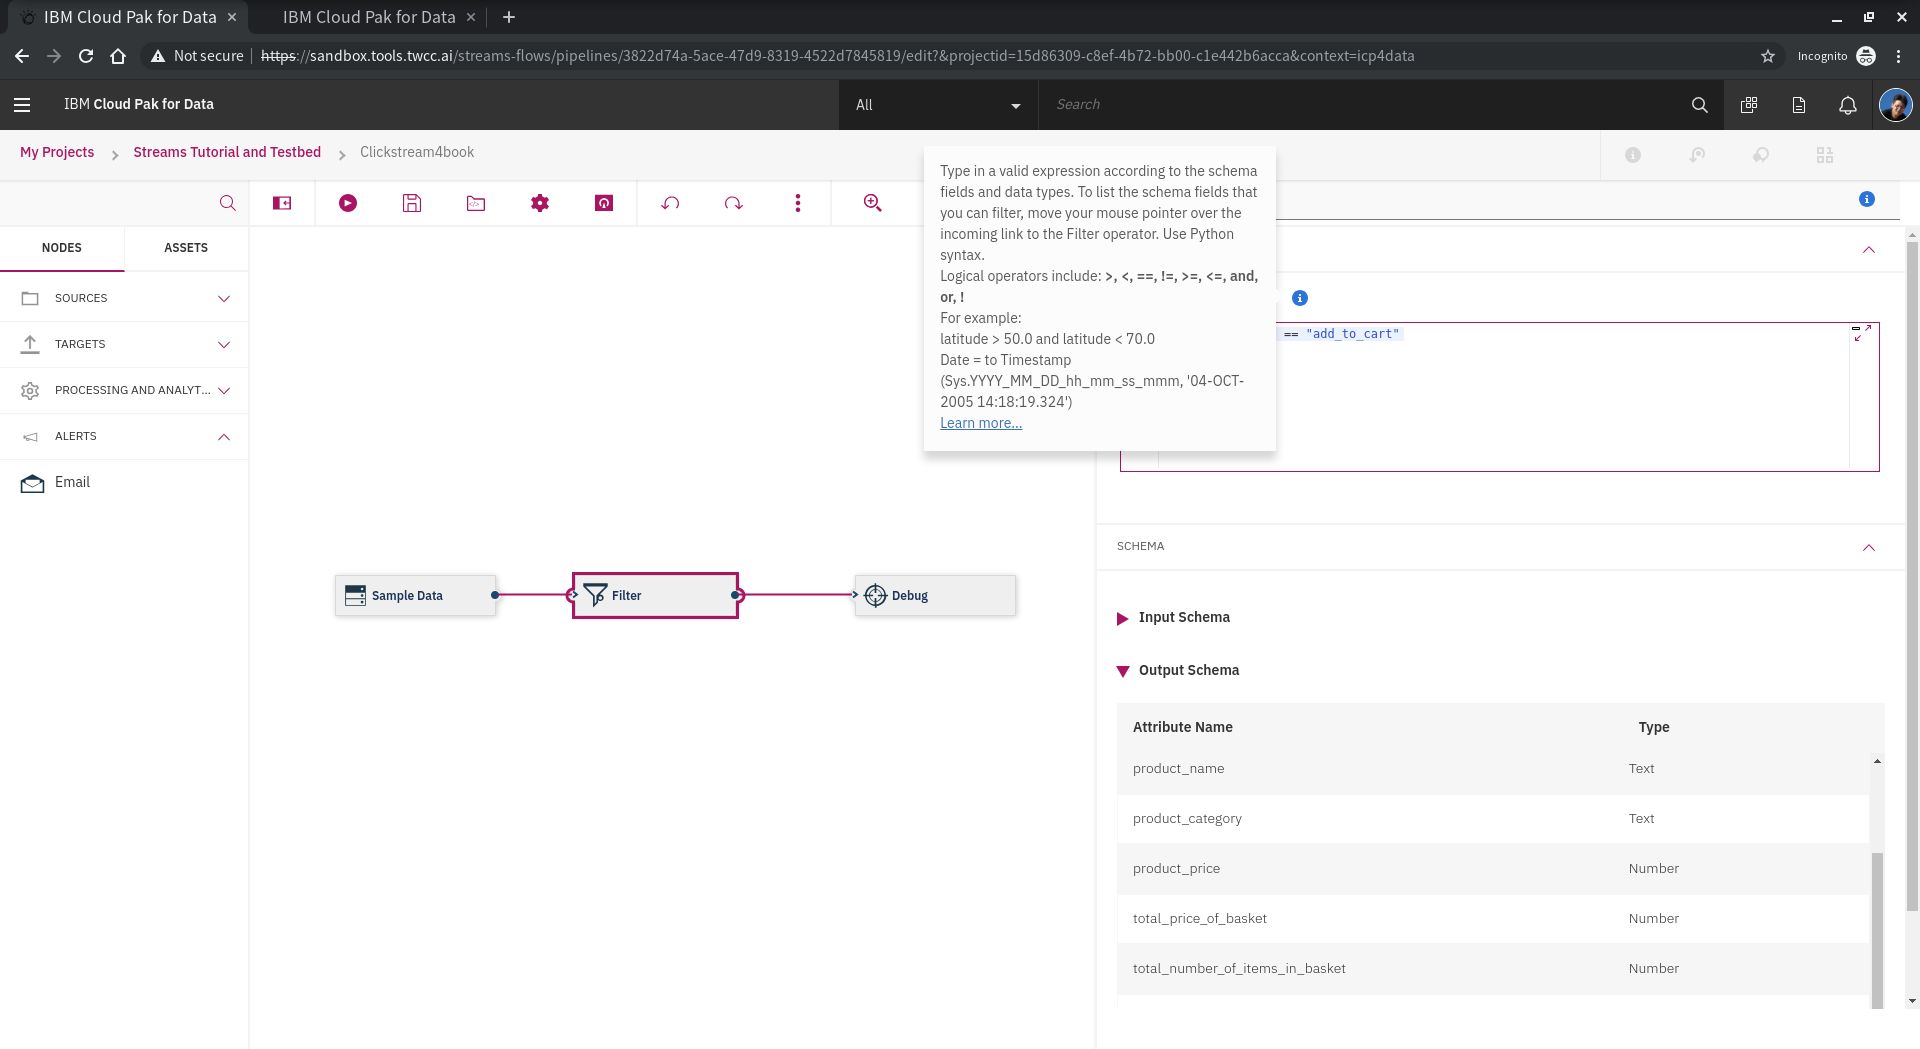Select the Debug node
Screen dimensions: 1920x1049
click(x=935, y=595)
